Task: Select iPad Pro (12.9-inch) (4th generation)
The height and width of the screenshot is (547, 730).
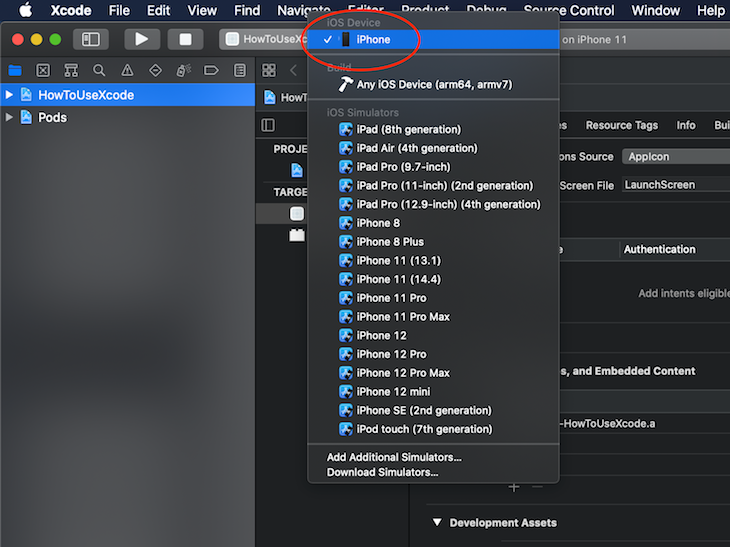Action: coord(433,204)
